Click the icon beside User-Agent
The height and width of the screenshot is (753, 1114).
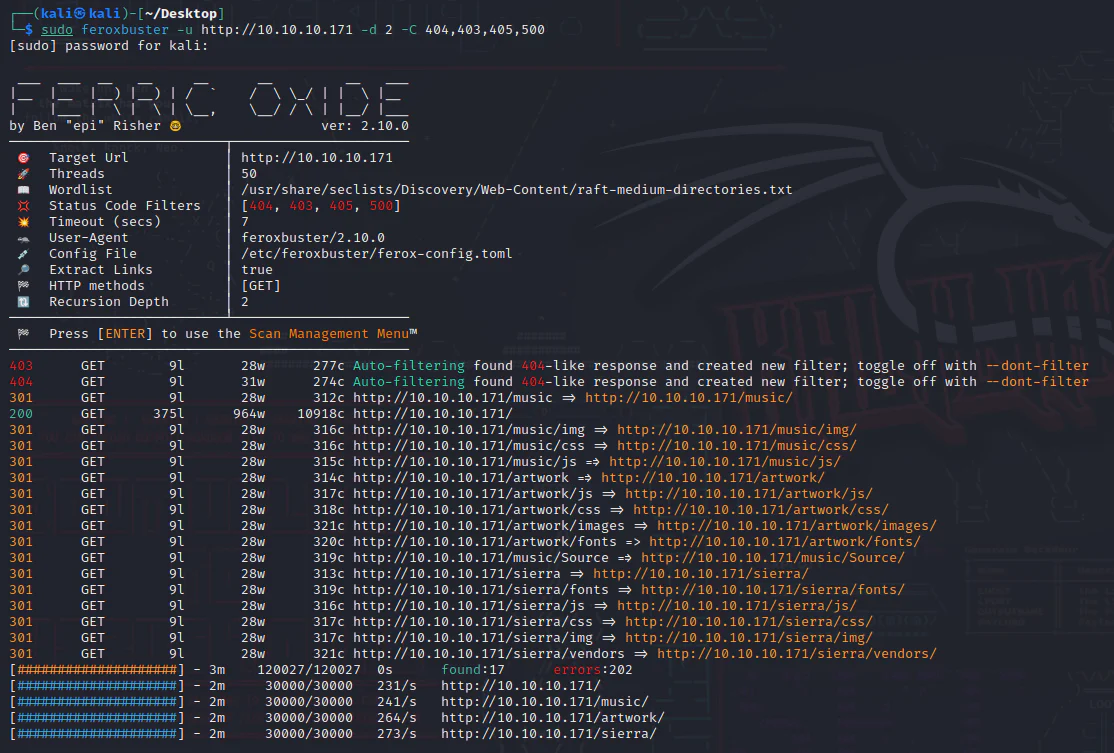tap(23, 238)
